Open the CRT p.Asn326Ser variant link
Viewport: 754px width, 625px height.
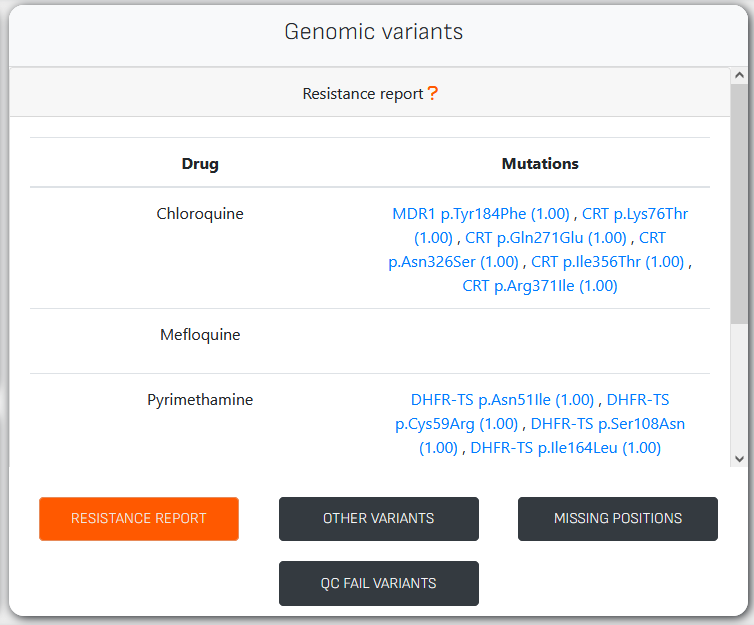[453, 262]
